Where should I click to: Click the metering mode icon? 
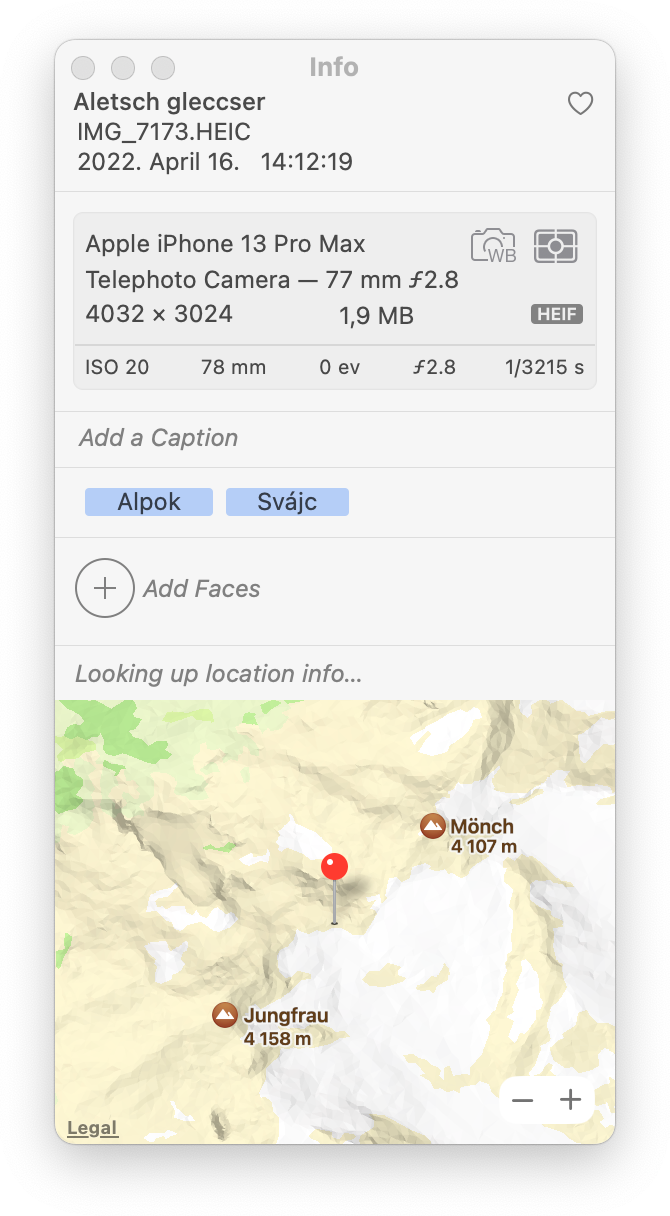click(x=556, y=246)
